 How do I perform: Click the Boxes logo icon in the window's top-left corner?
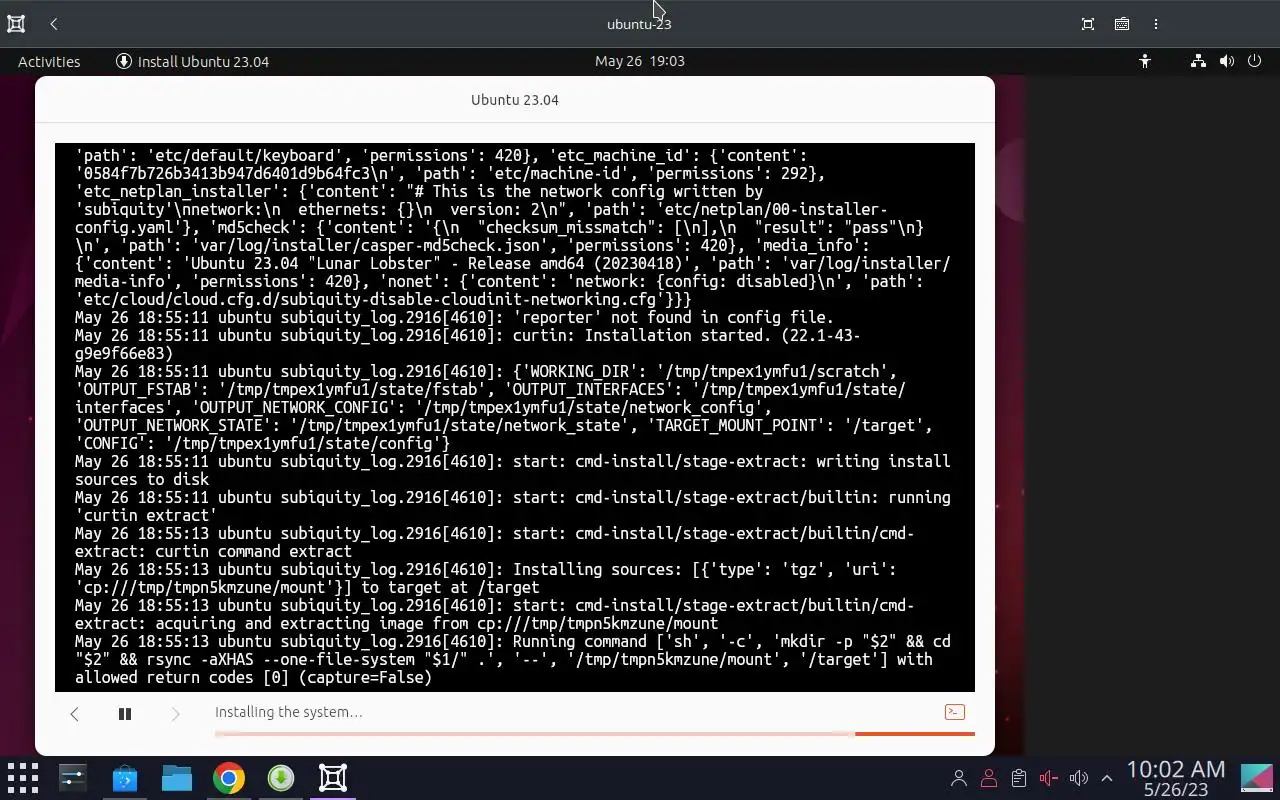16,24
